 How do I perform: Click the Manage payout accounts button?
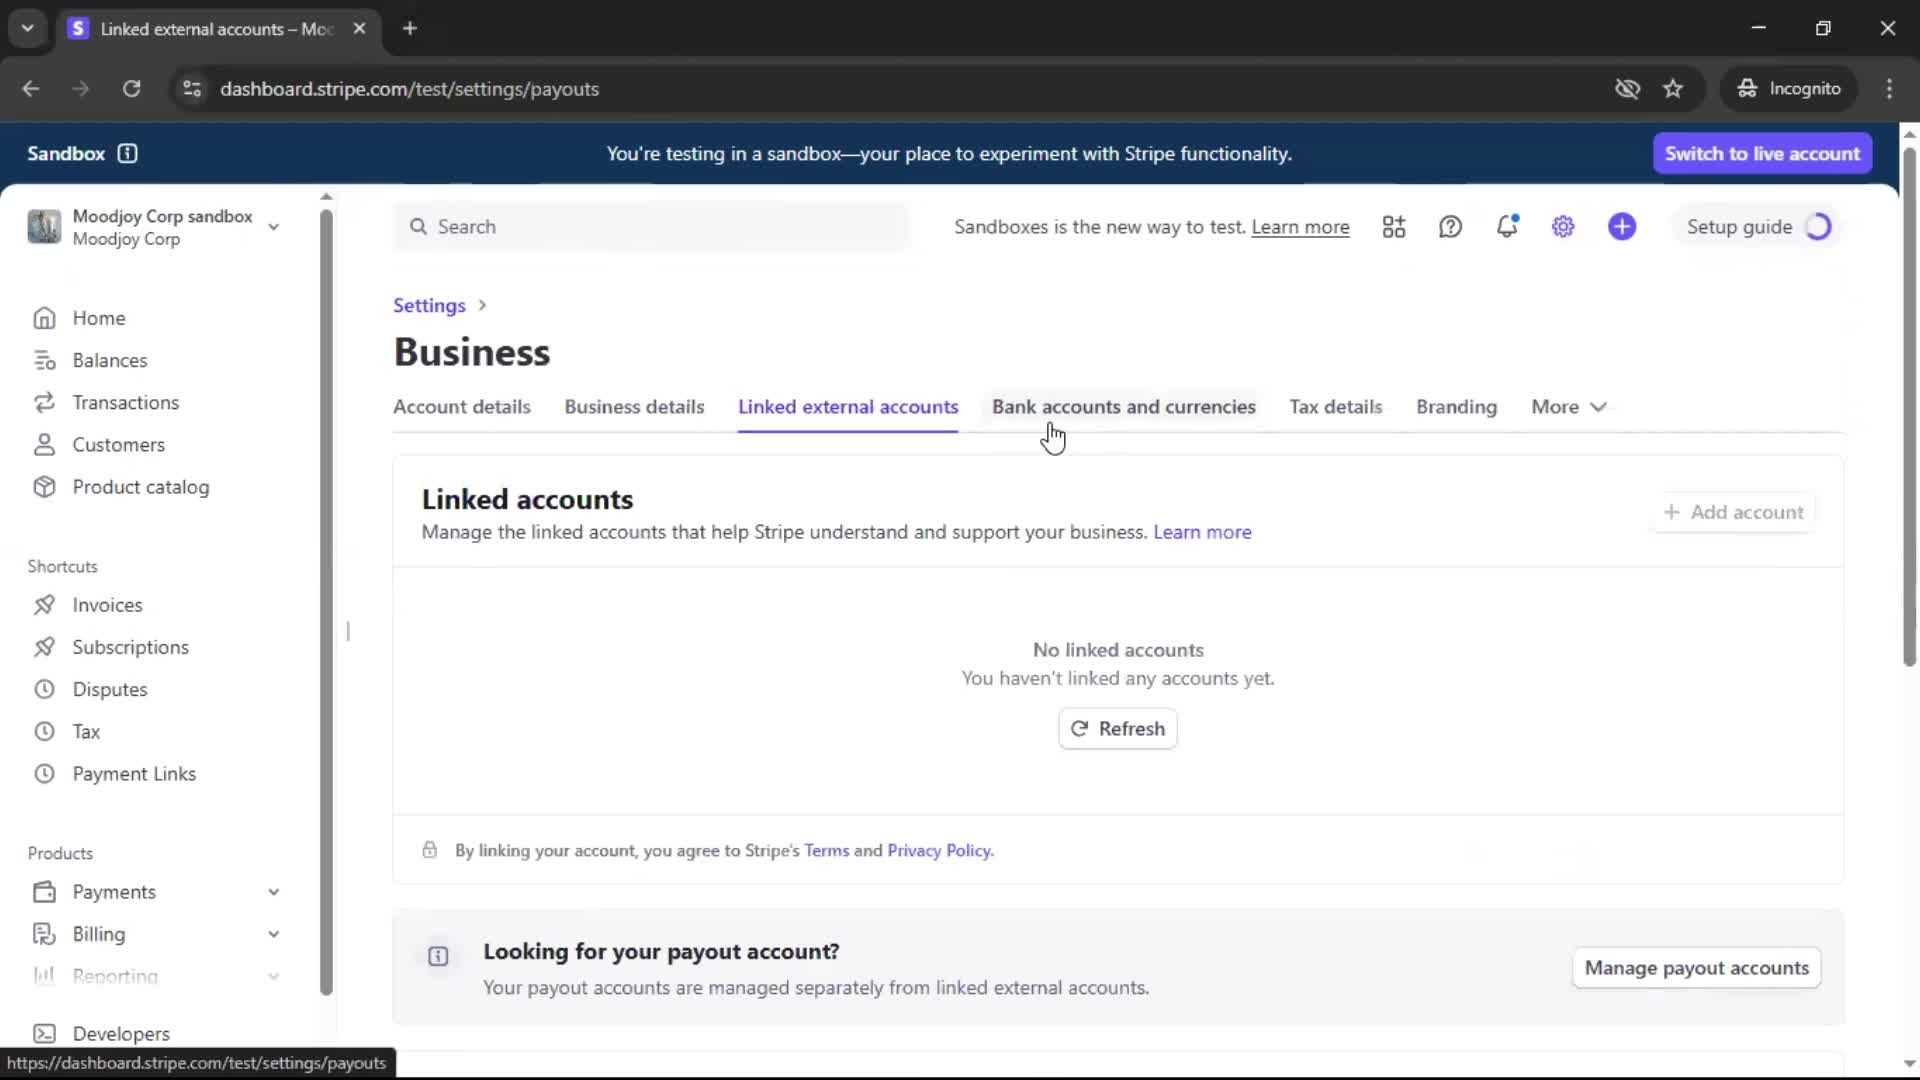point(1696,968)
